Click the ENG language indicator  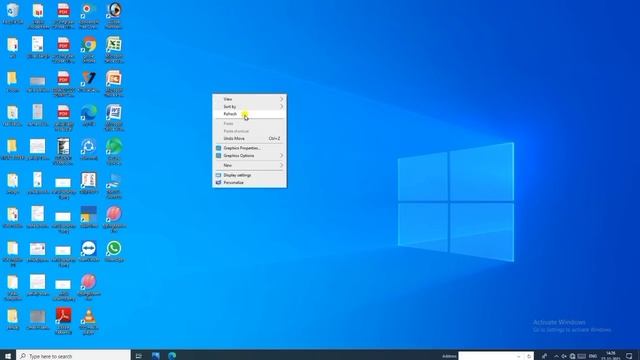point(593,356)
